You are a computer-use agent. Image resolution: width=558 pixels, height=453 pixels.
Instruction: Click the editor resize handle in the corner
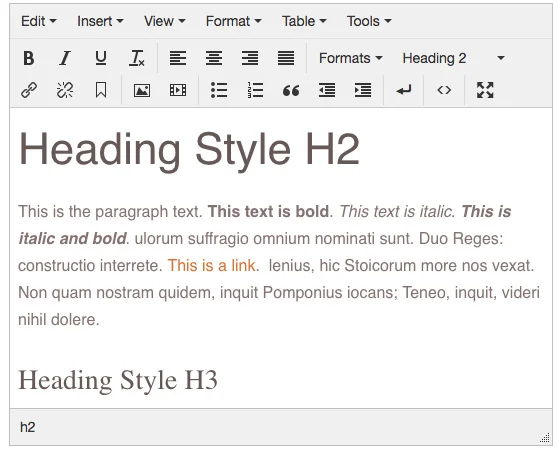tap(544, 437)
